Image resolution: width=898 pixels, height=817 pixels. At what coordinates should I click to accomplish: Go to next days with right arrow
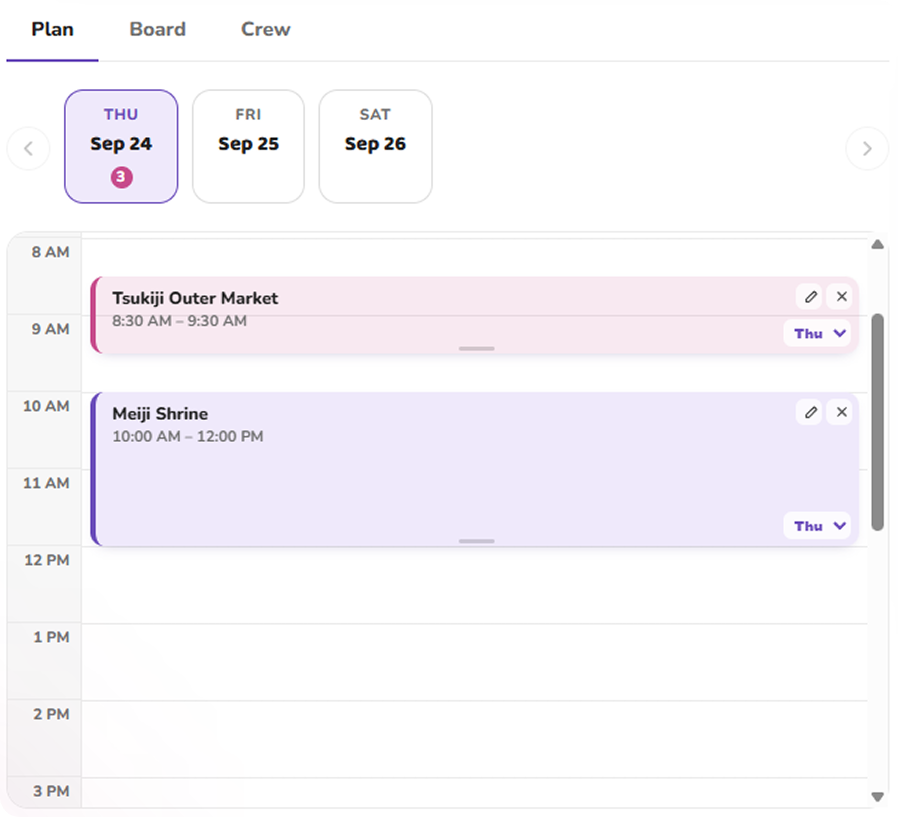point(867,148)
